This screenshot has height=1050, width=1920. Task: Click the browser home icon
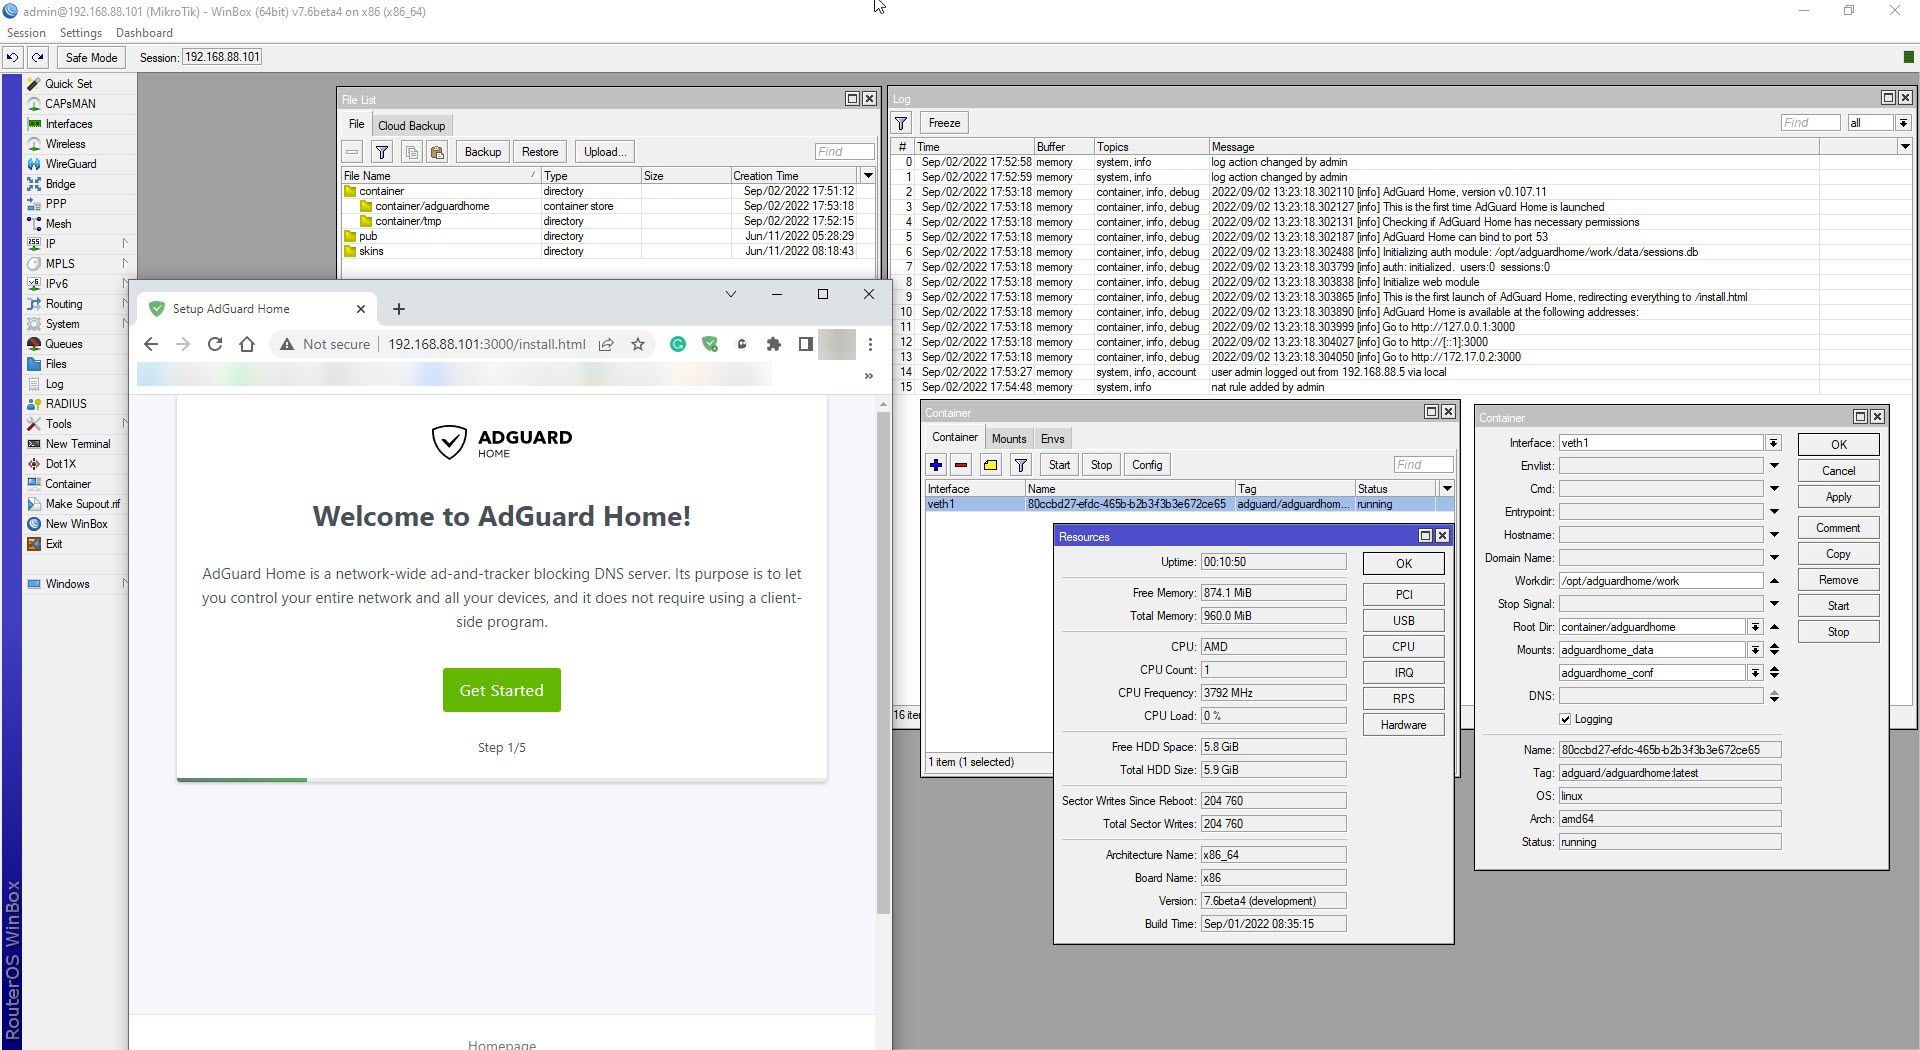(x=247, y=344)
